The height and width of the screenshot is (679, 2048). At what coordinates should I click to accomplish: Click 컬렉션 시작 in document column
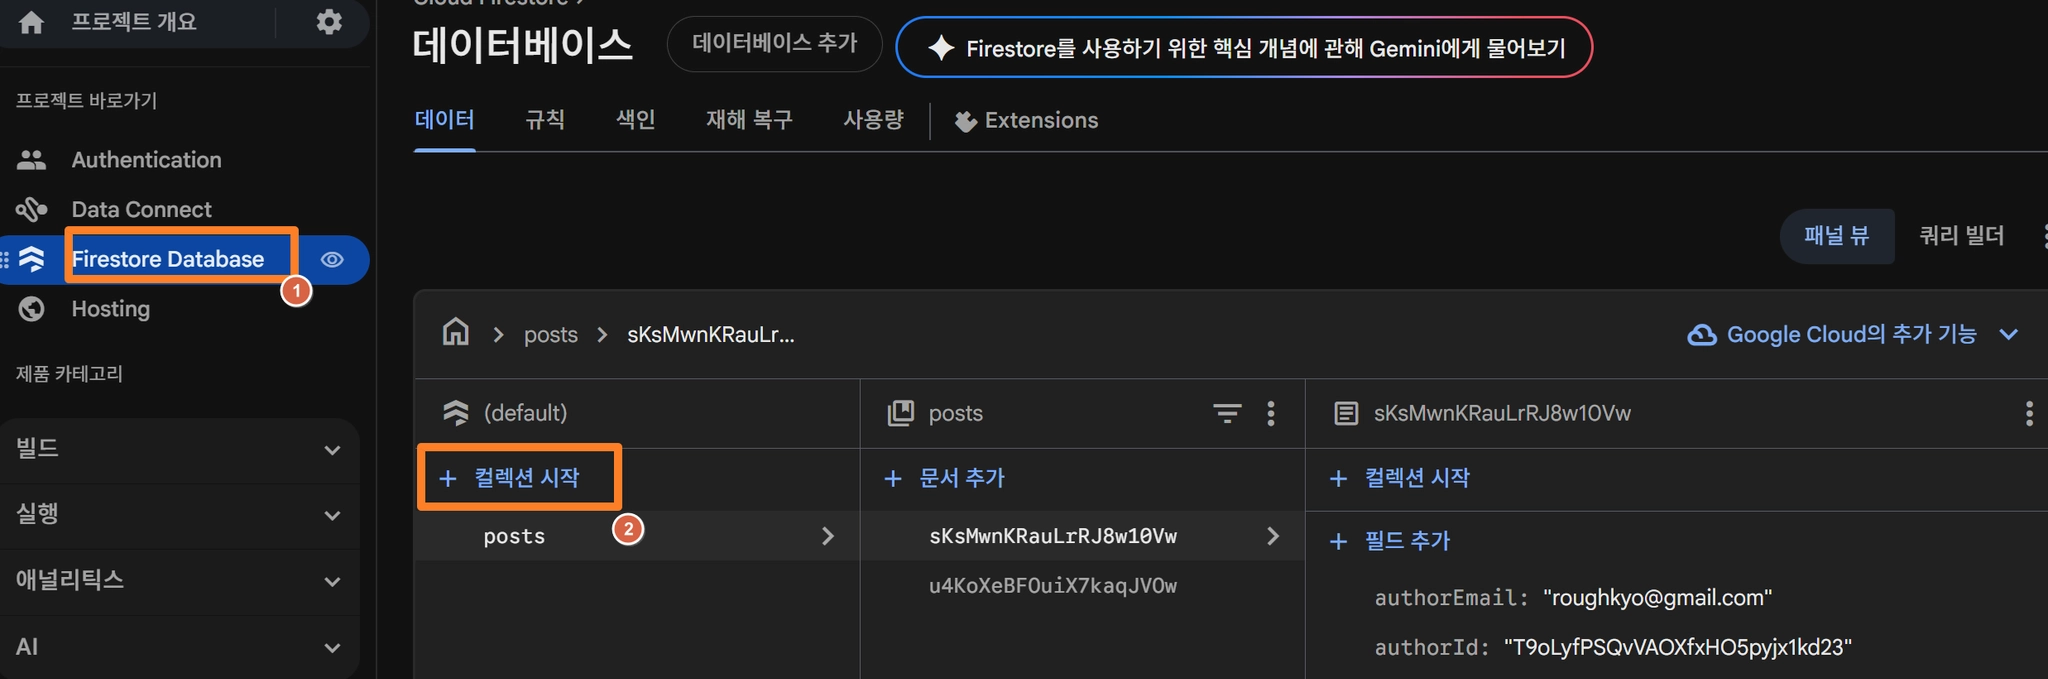coord(1400,479)
